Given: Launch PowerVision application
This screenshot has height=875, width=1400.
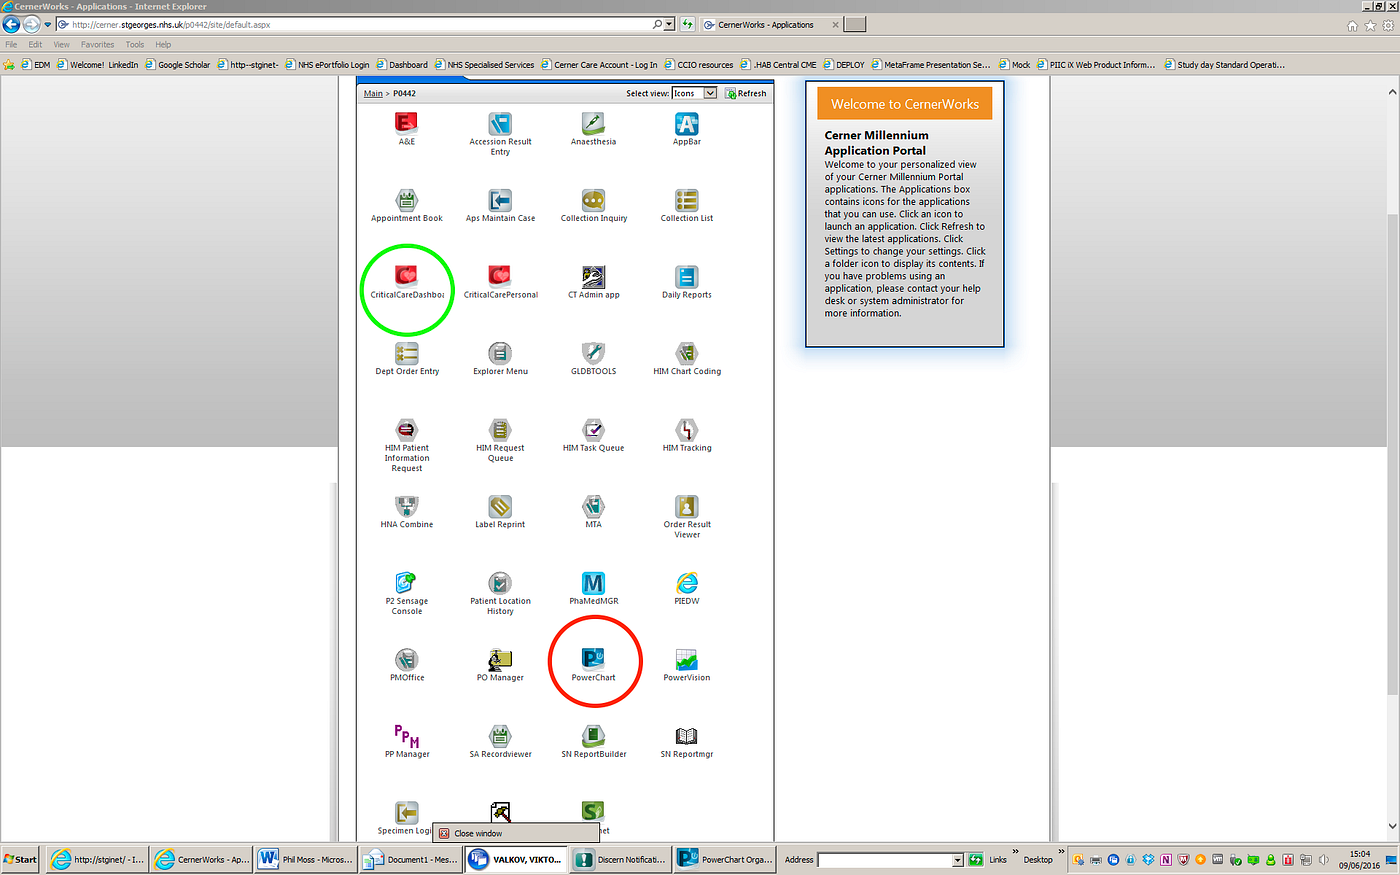Looking at the screenshot, I should click(x=687, y=660).
